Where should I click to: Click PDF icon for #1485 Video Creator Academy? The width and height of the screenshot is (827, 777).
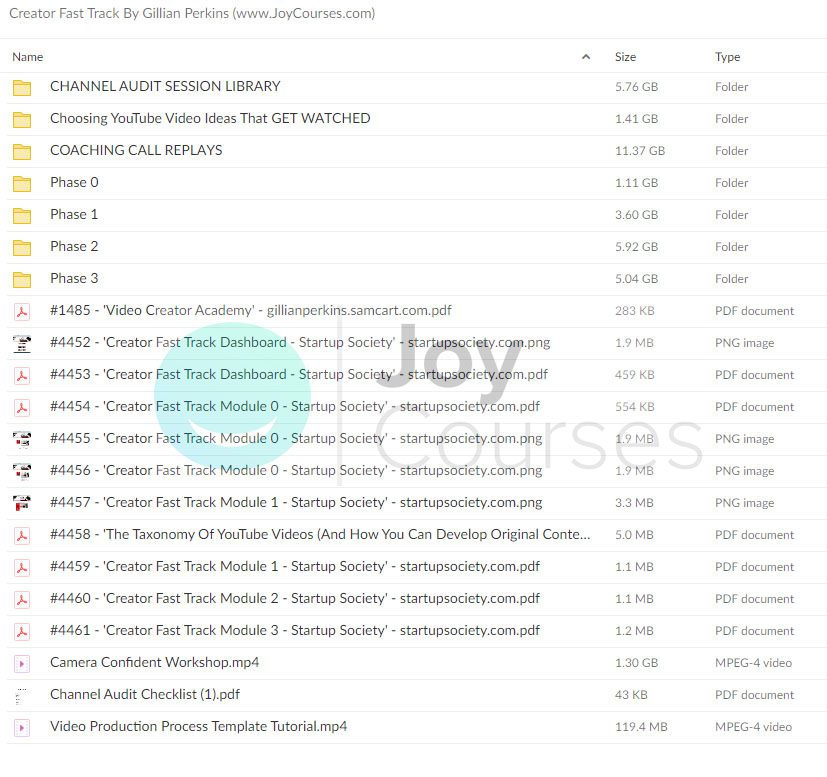(x=22, y=312)
